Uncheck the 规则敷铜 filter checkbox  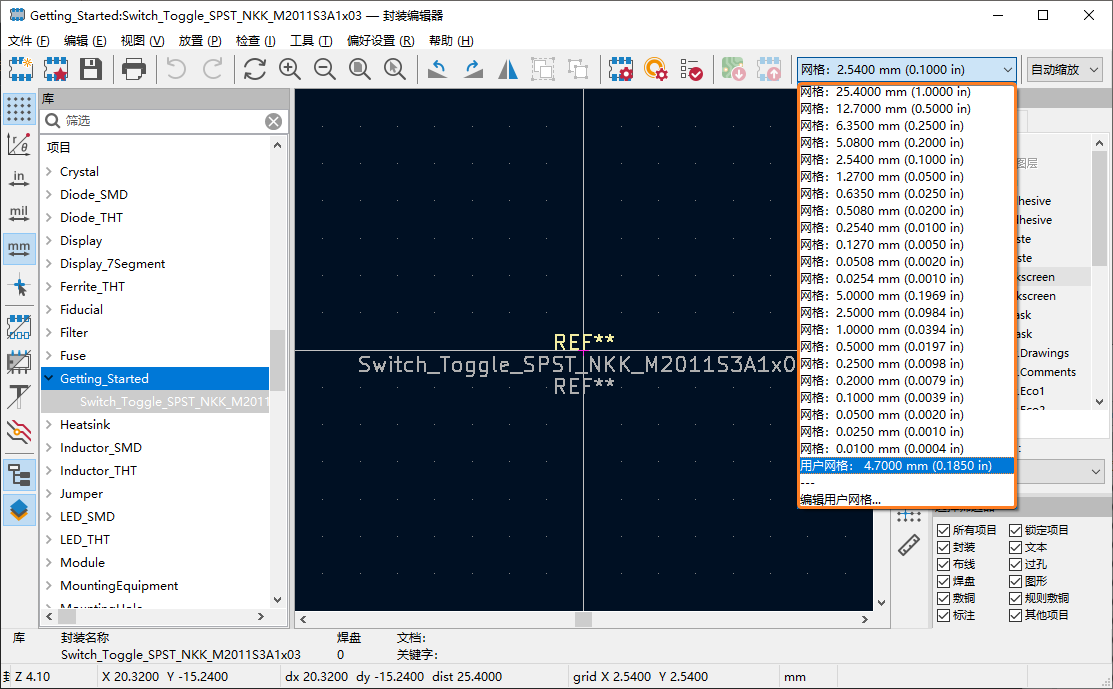(x=1015, y=598)
